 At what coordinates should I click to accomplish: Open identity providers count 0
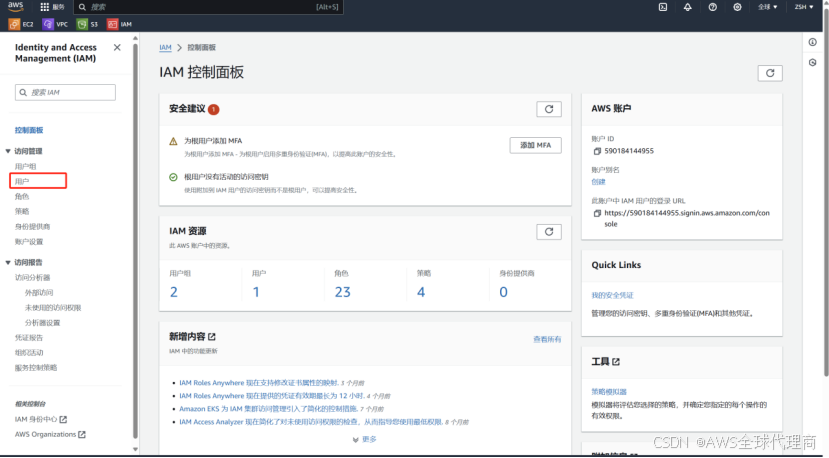503,292
